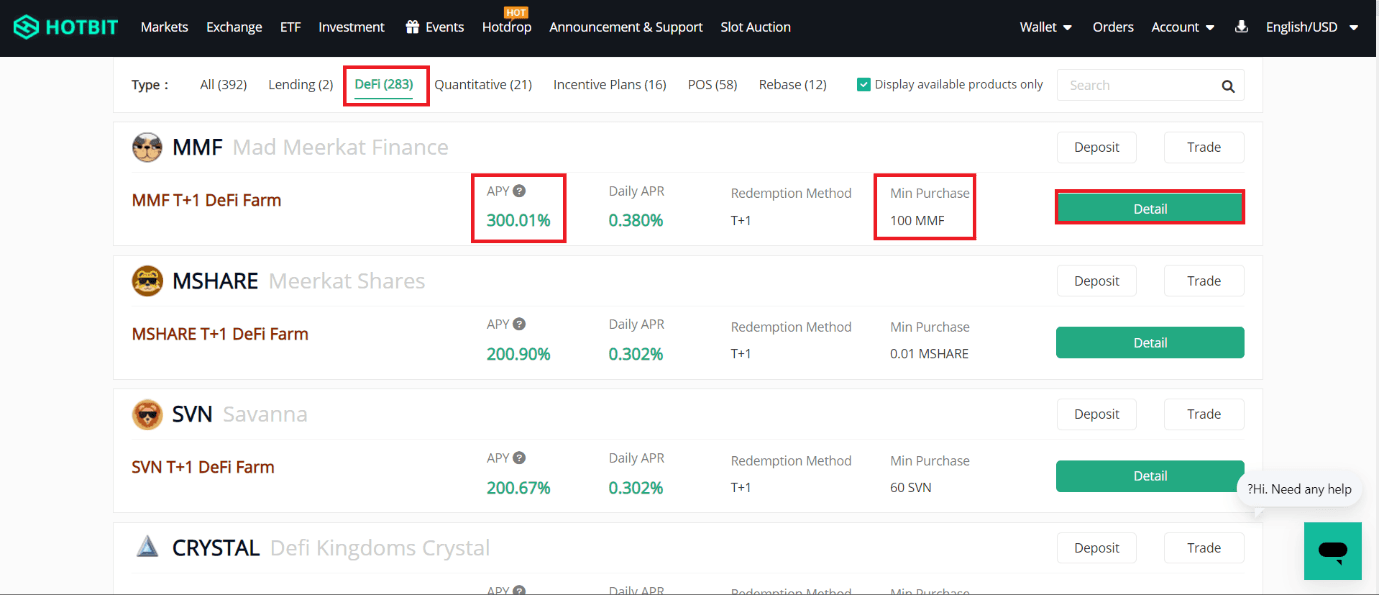Open the Exchange menu

pyautogui.click(x=234, y=27)
